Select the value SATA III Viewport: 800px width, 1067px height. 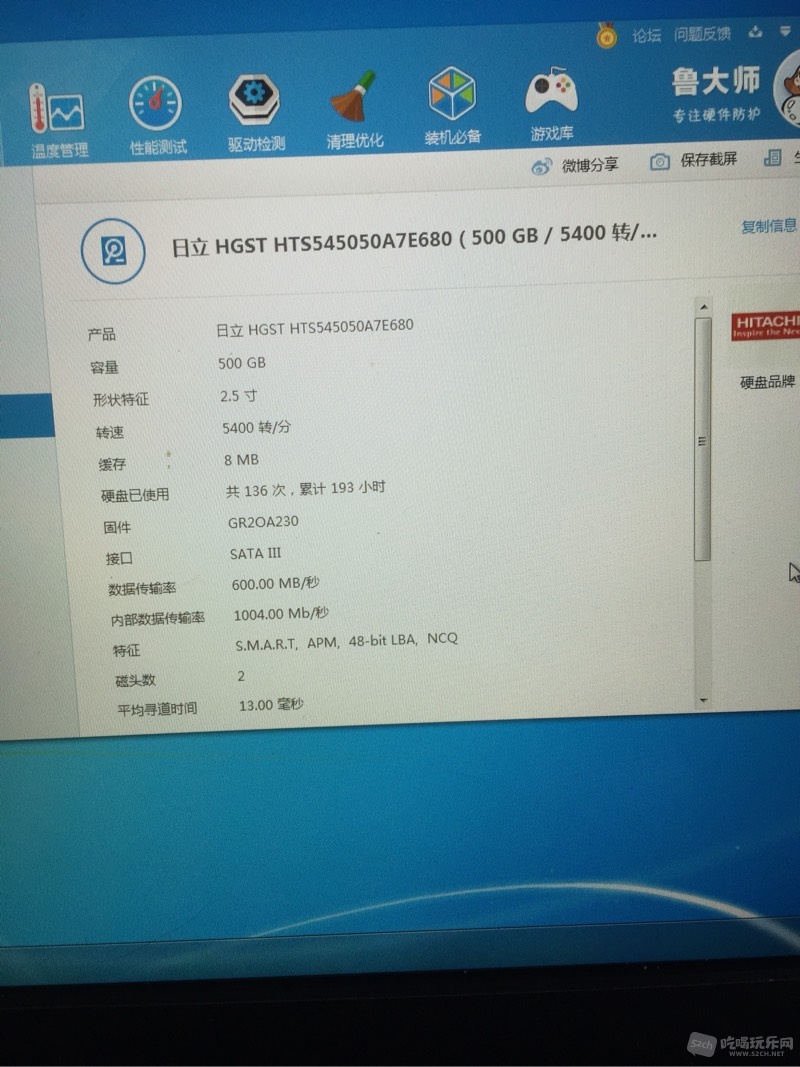256,554
